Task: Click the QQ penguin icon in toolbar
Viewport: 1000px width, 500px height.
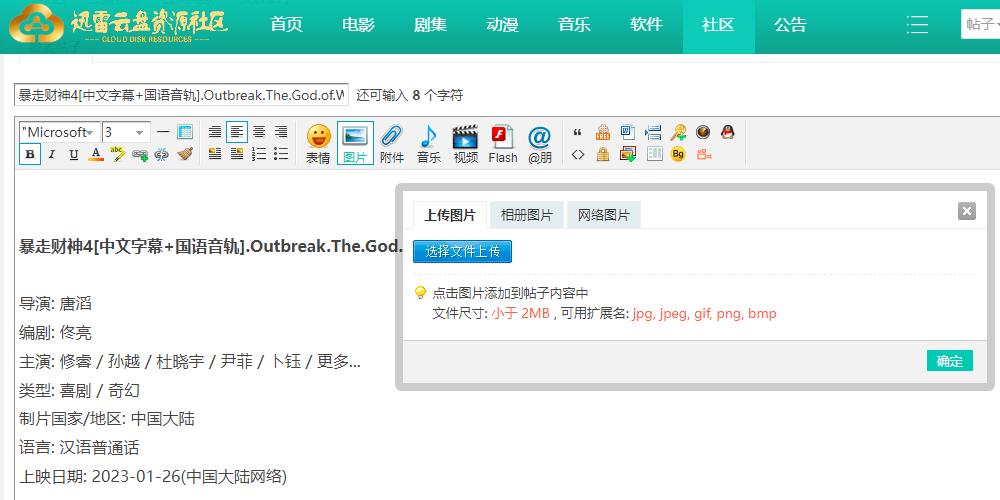Action: pos(728,132)
